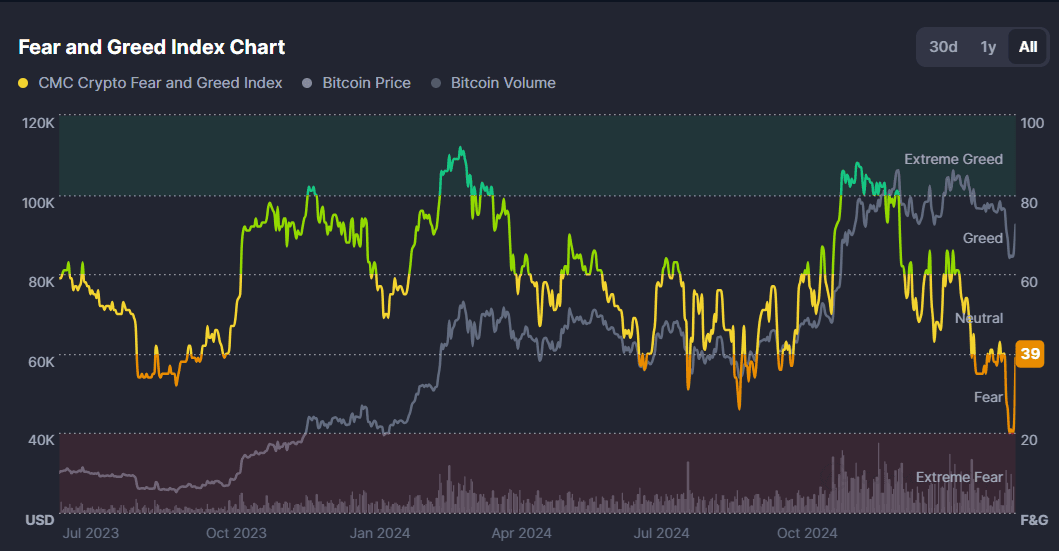Click the Neutral zone label

[x=979, y=318]
